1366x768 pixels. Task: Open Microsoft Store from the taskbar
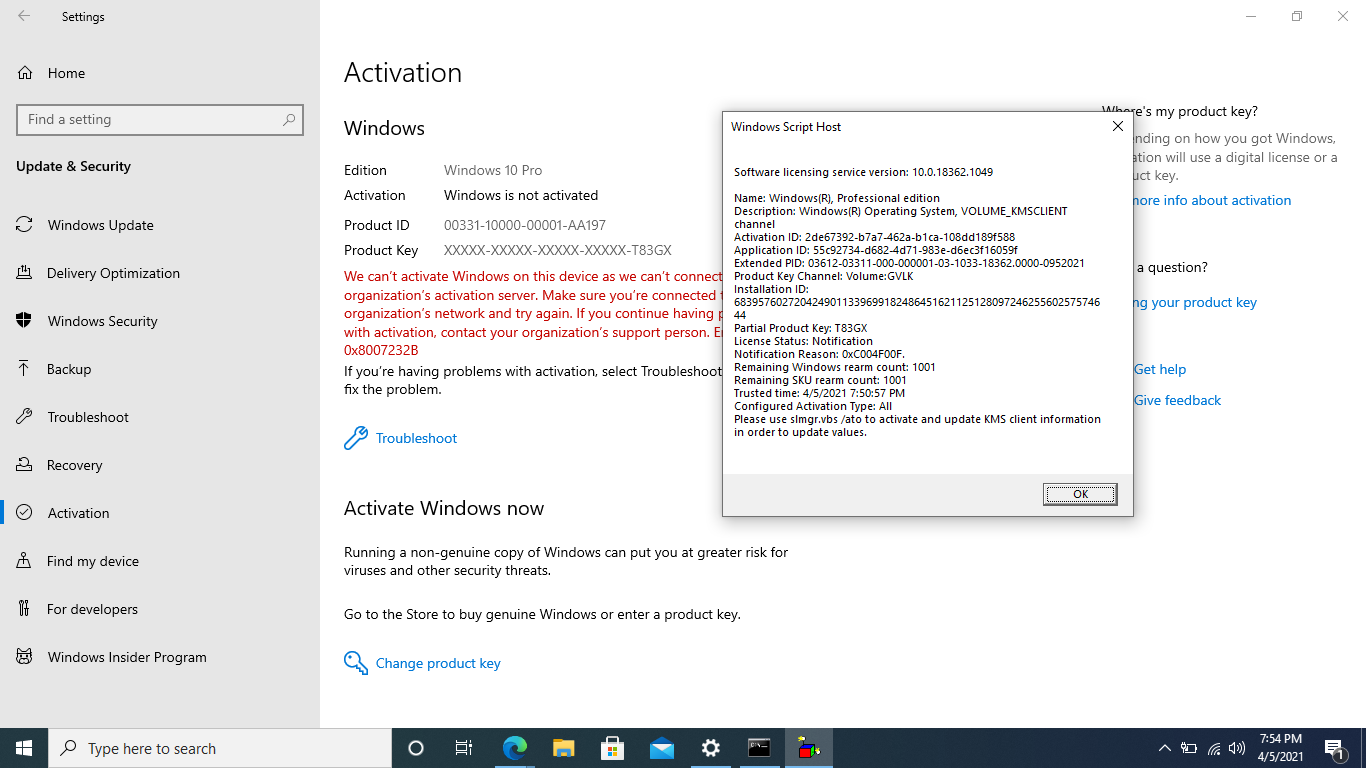[x=612, y=748]
